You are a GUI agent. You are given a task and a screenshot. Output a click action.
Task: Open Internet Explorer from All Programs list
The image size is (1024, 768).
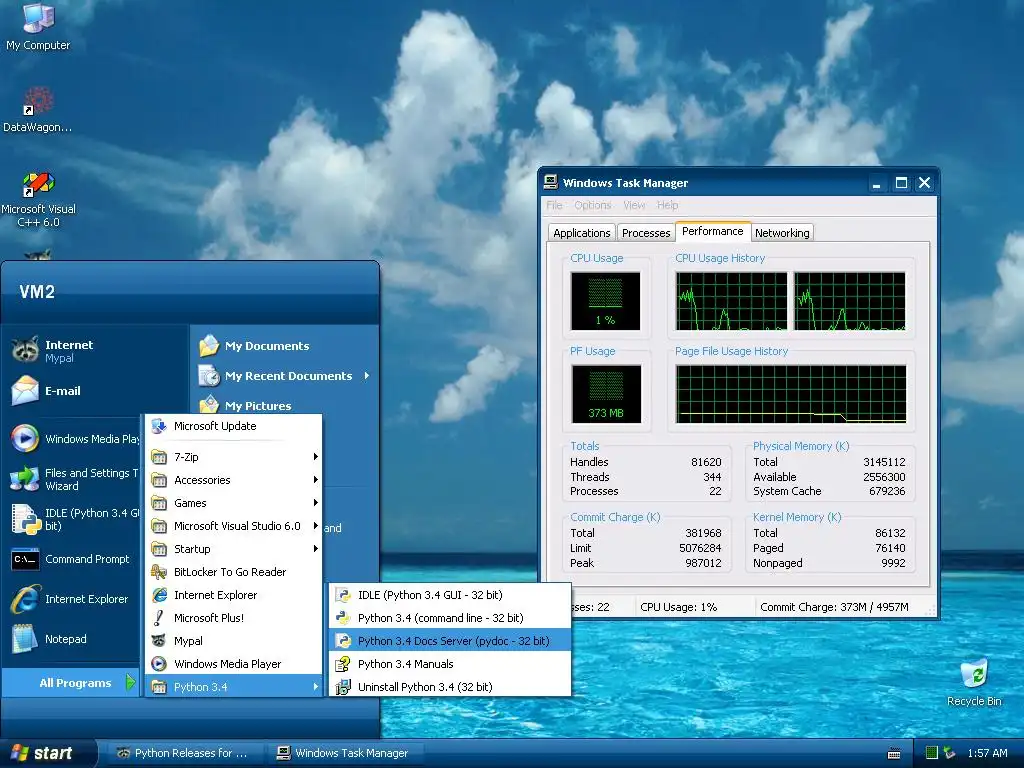tap(234, 595)
